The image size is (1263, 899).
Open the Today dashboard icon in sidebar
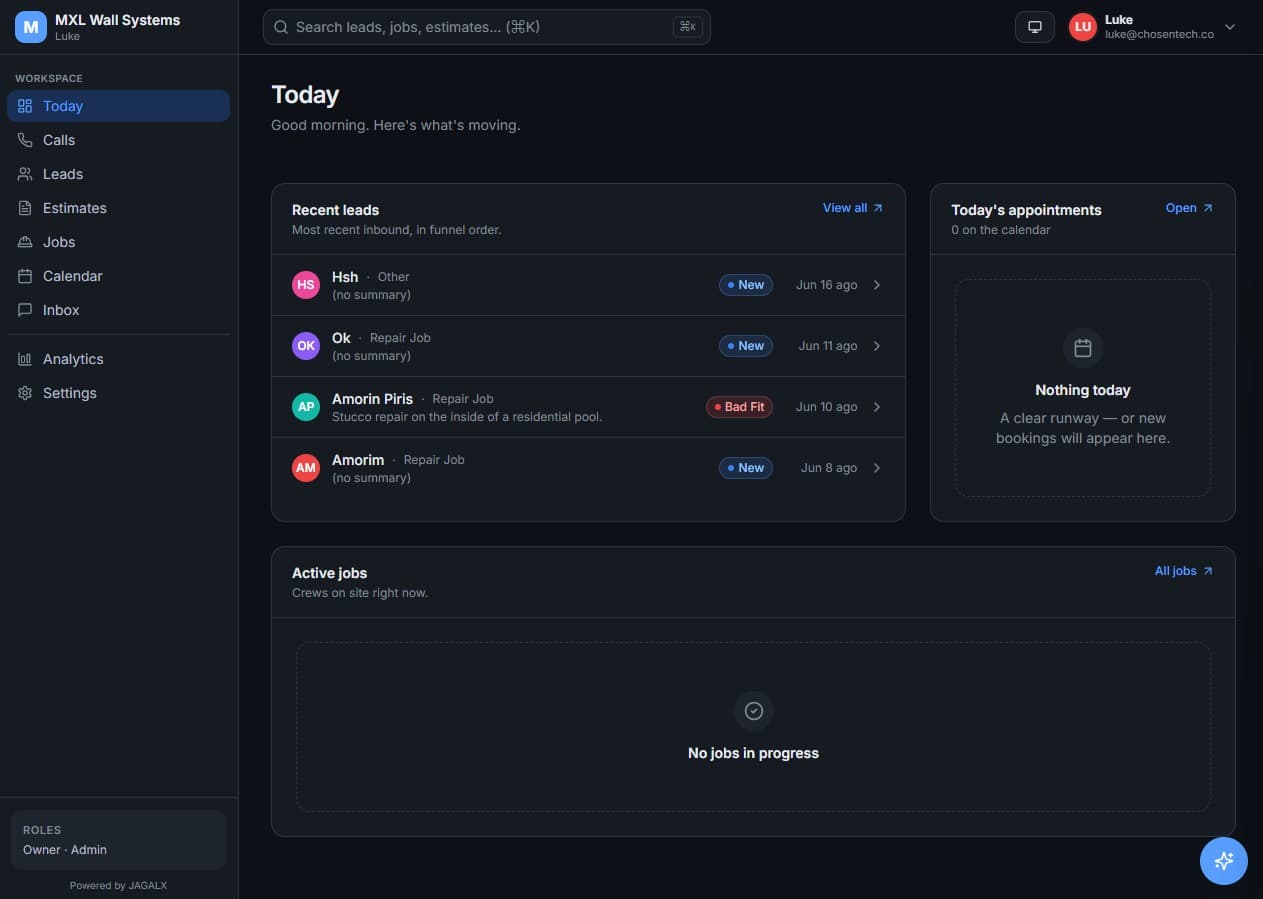pyautogui.click(x=25, y=106)
